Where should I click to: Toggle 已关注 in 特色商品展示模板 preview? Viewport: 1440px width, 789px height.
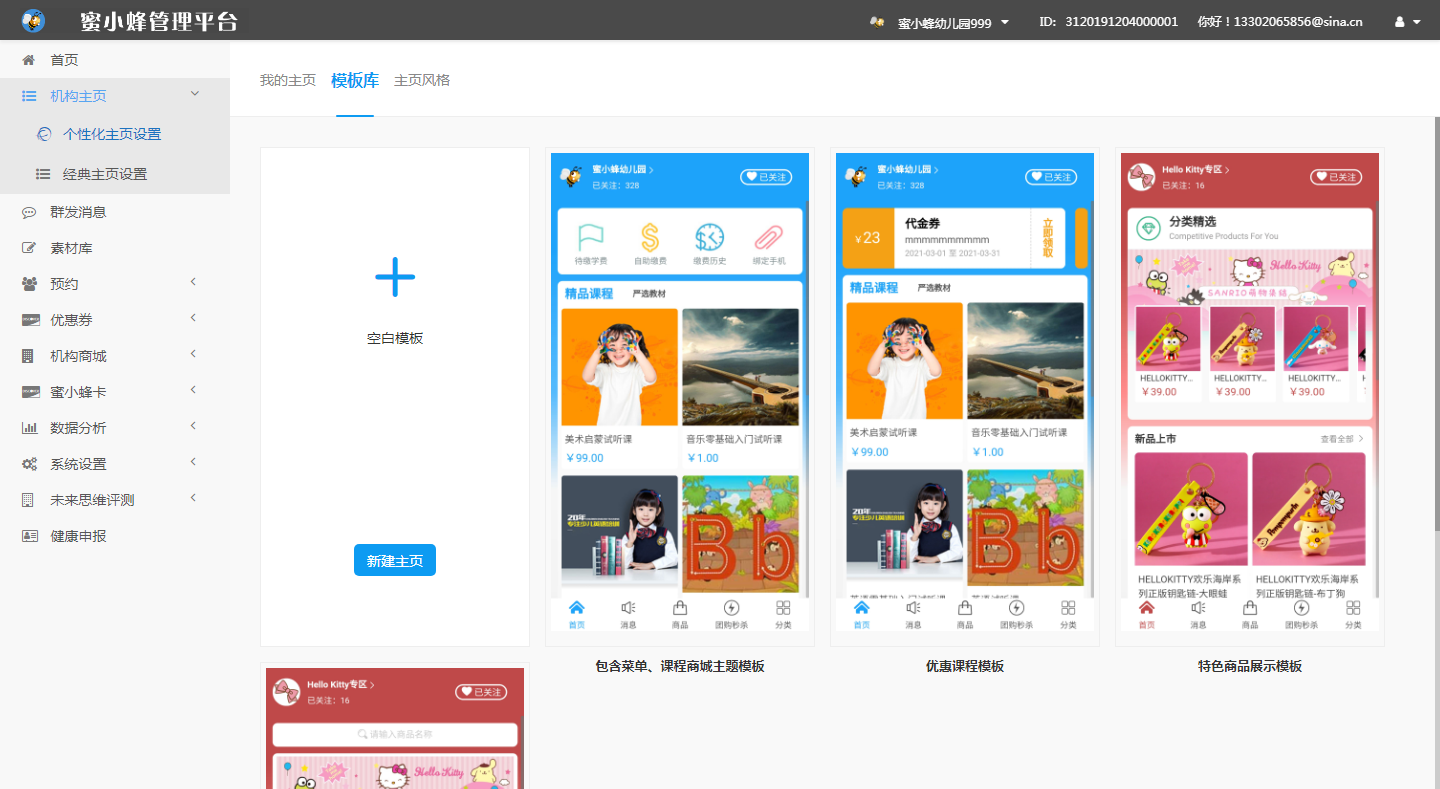coord(1336,177)
